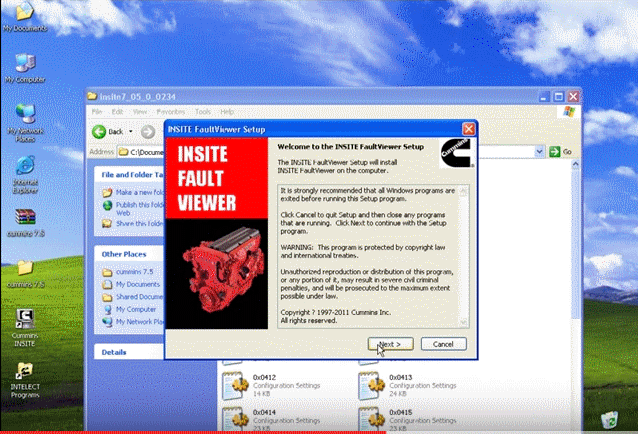Click Windows flag logo in Explorer

tap(569, 111)
